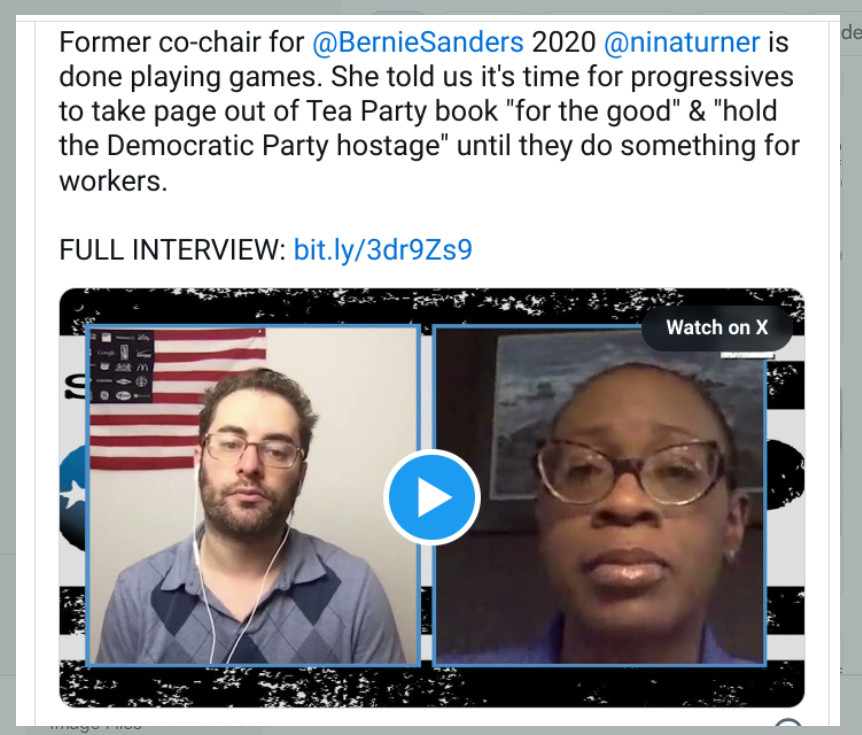Viewport: 862px width, 735px height.
Task: Click the cut-off 'de' text on the right edge
Action: [x=851, y=32]
